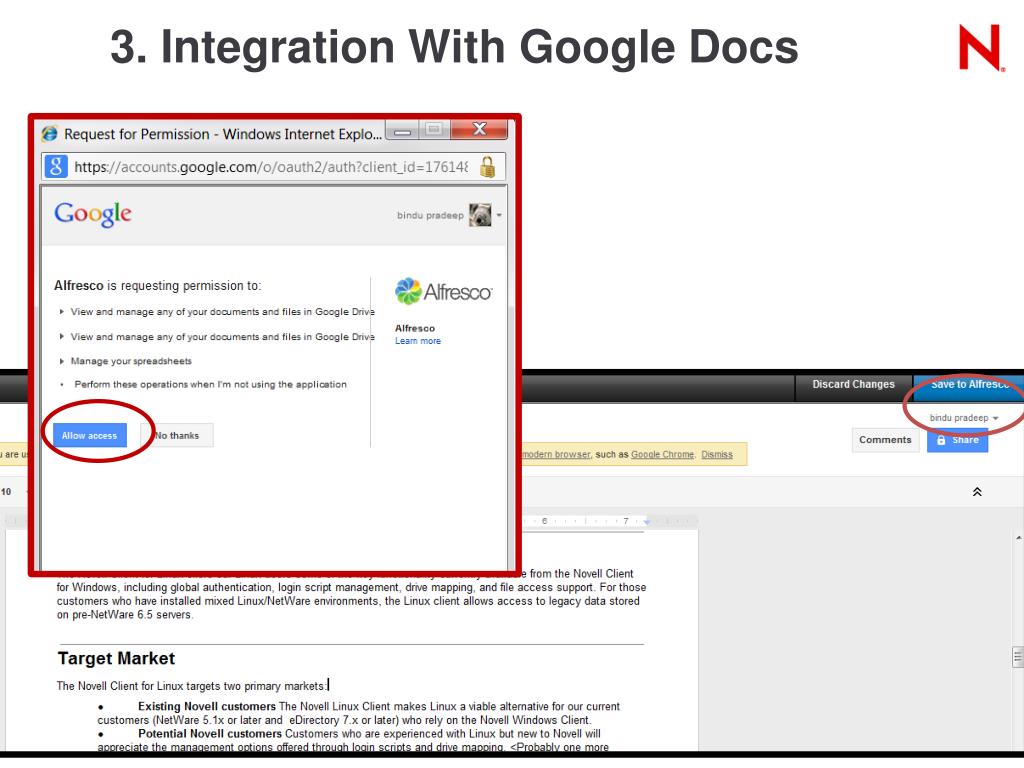Dismiss the browser warning banner

pos(716,455)
